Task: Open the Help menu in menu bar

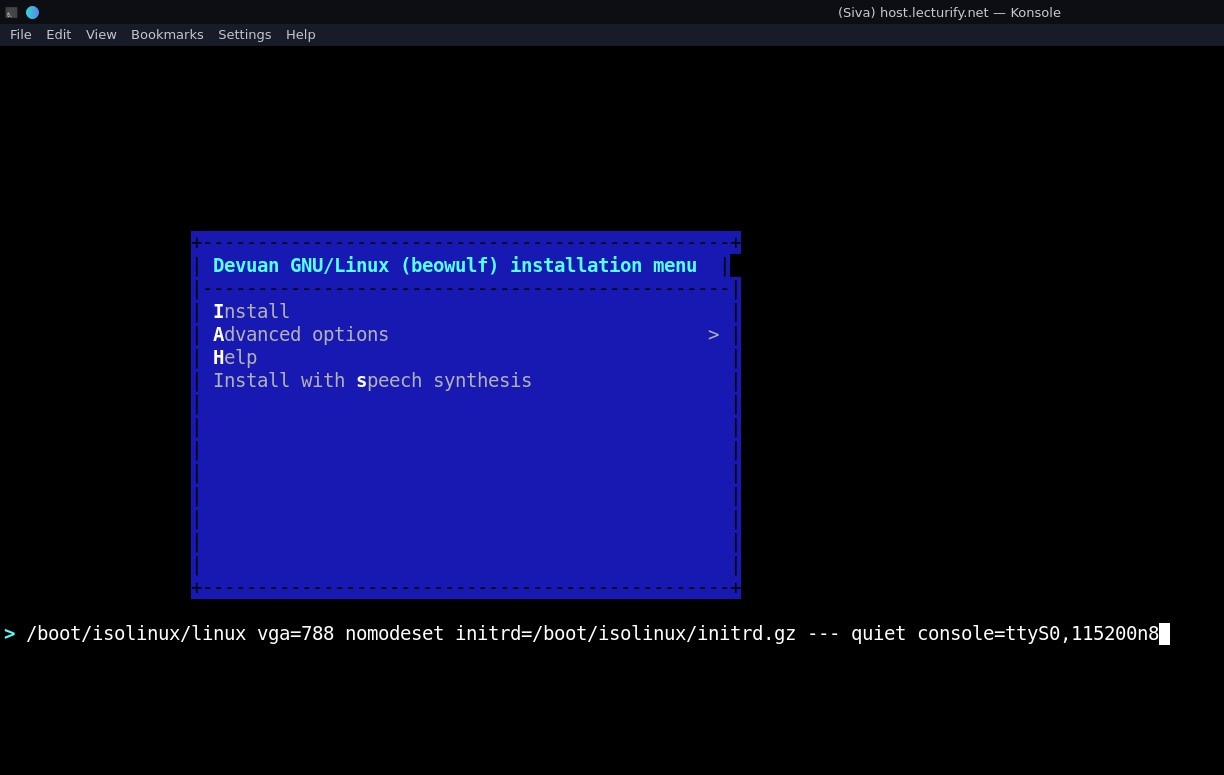Action: [x=300, y=34]
